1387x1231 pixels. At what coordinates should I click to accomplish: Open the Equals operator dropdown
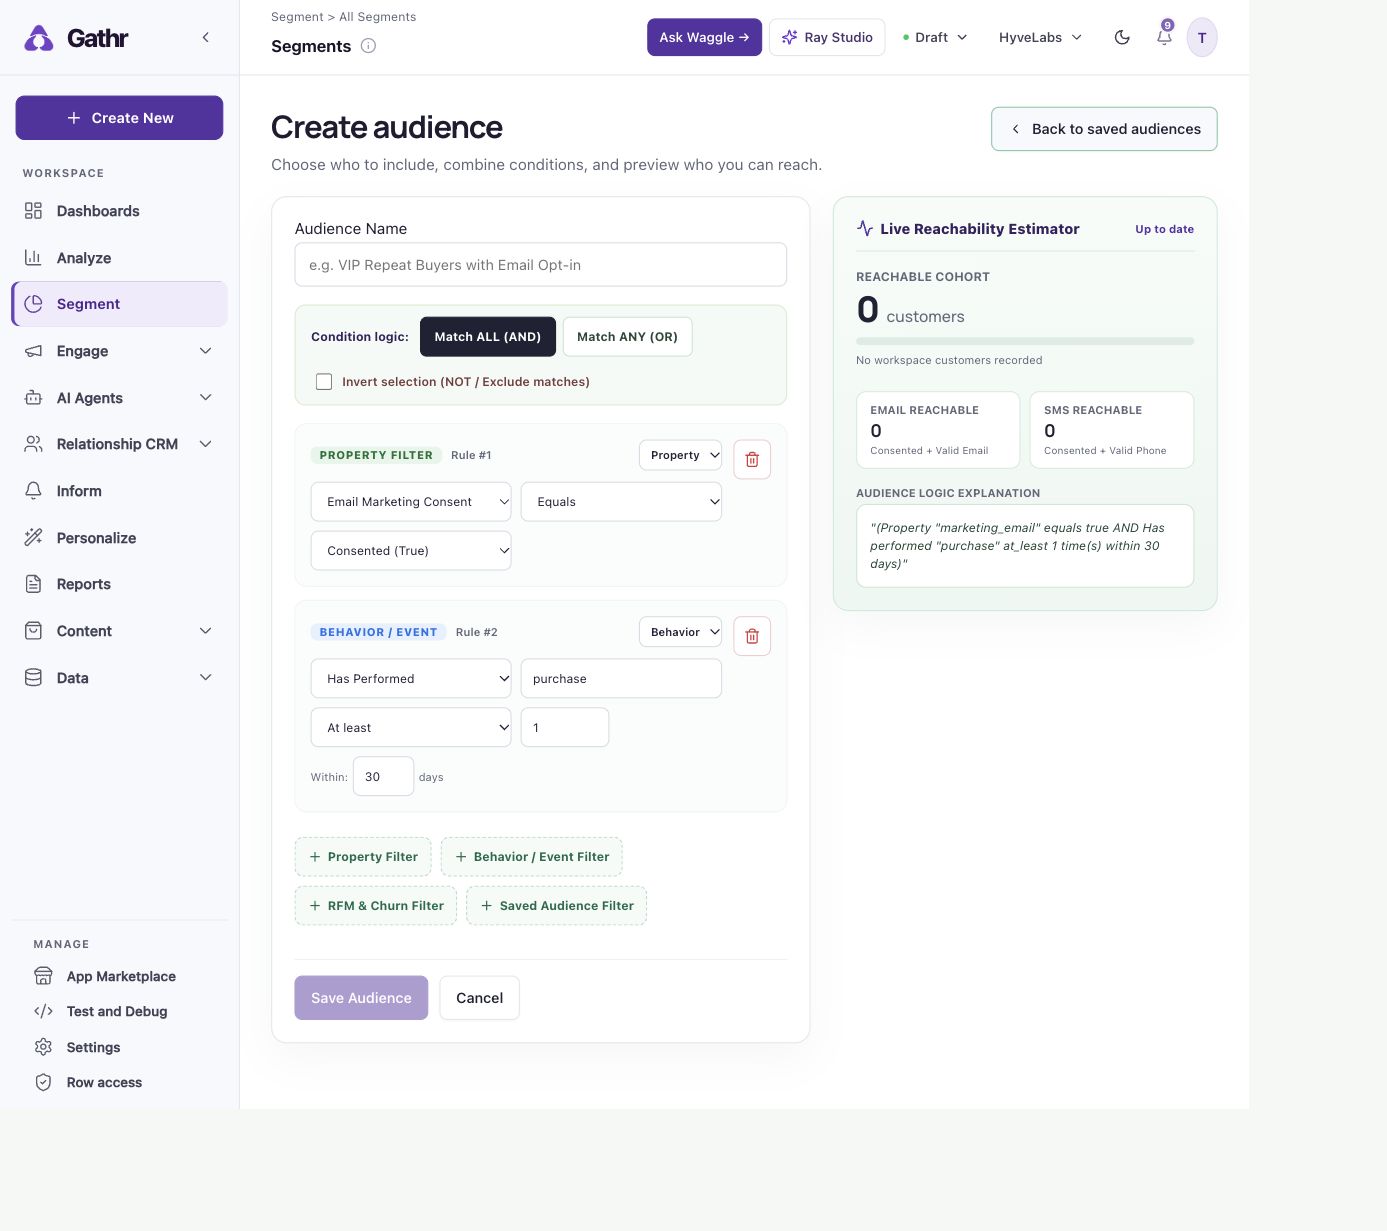click(621, 502)
